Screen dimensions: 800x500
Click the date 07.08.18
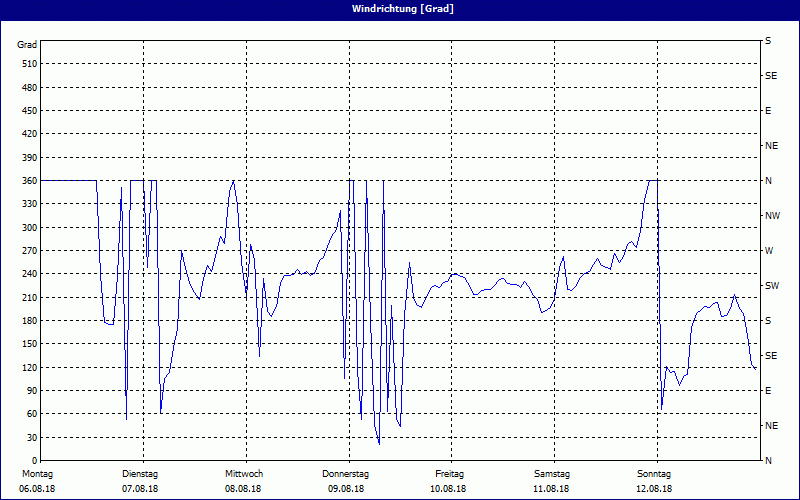140,489
